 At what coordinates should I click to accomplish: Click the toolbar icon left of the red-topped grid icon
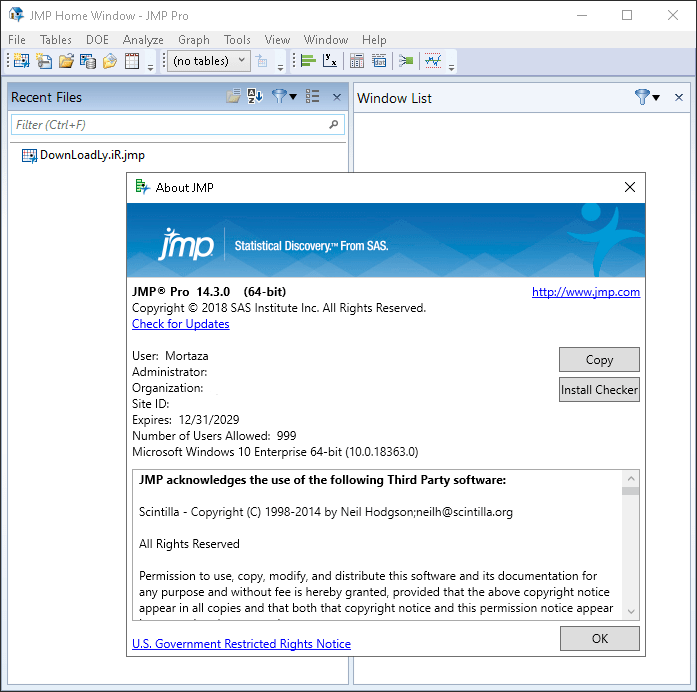click(109, 60)
